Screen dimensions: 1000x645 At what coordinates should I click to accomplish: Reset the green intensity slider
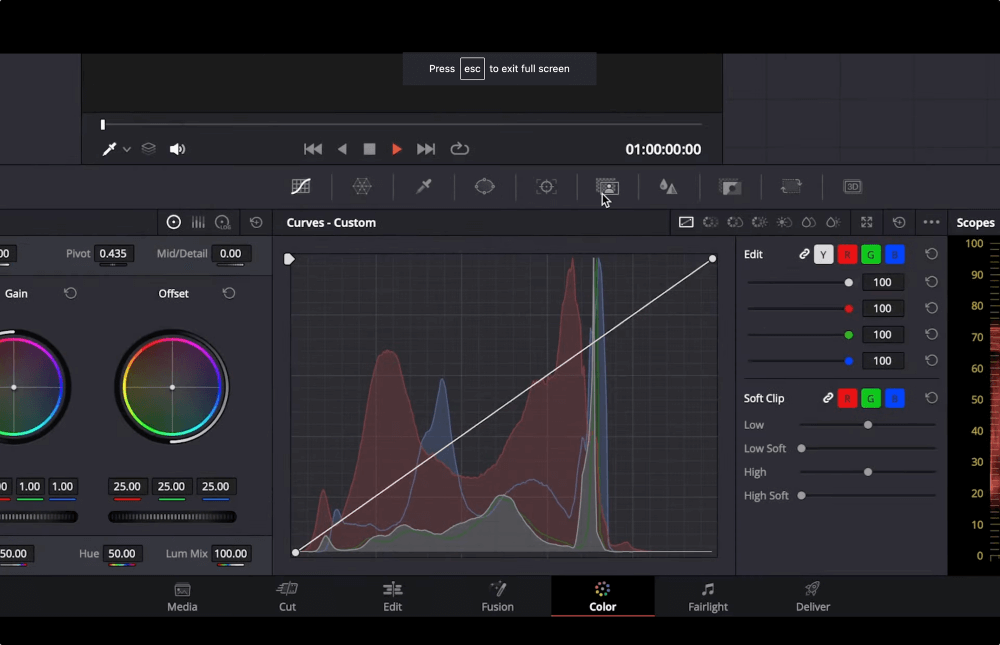[x=931, y=334]
